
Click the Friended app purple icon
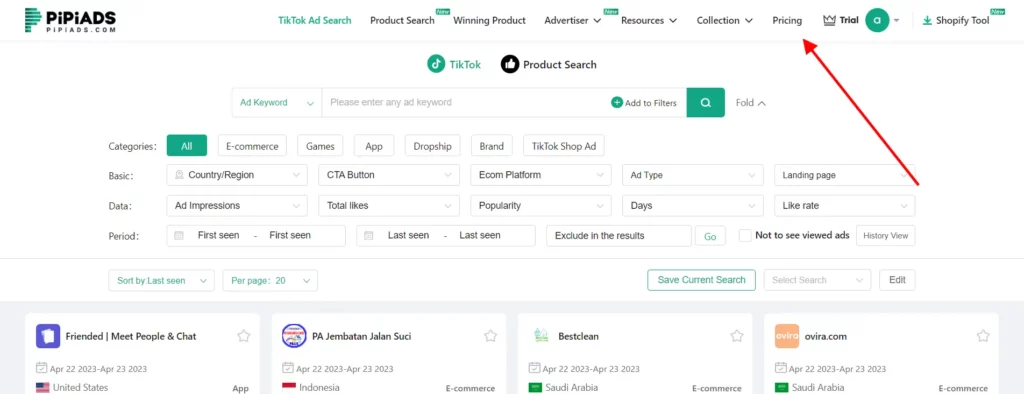(x=48, y=336)
